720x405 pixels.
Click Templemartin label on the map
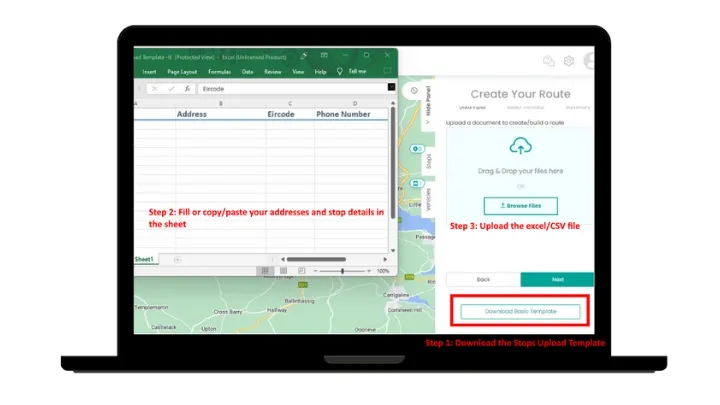(151, 307)
